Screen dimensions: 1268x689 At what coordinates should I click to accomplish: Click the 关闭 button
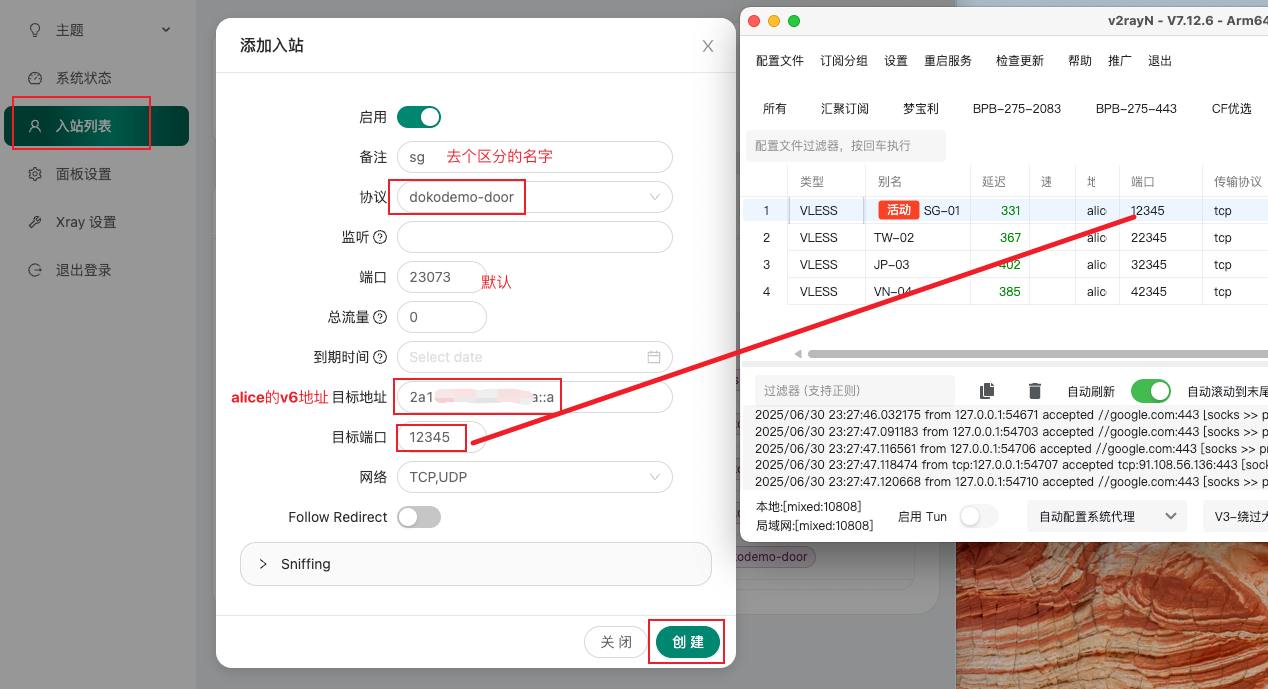616,642
